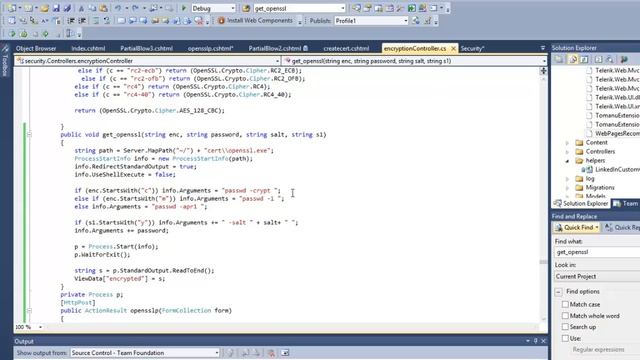
Task: Switch to the PartialBlow3.cshtml tab
Action: click(146, 49)
